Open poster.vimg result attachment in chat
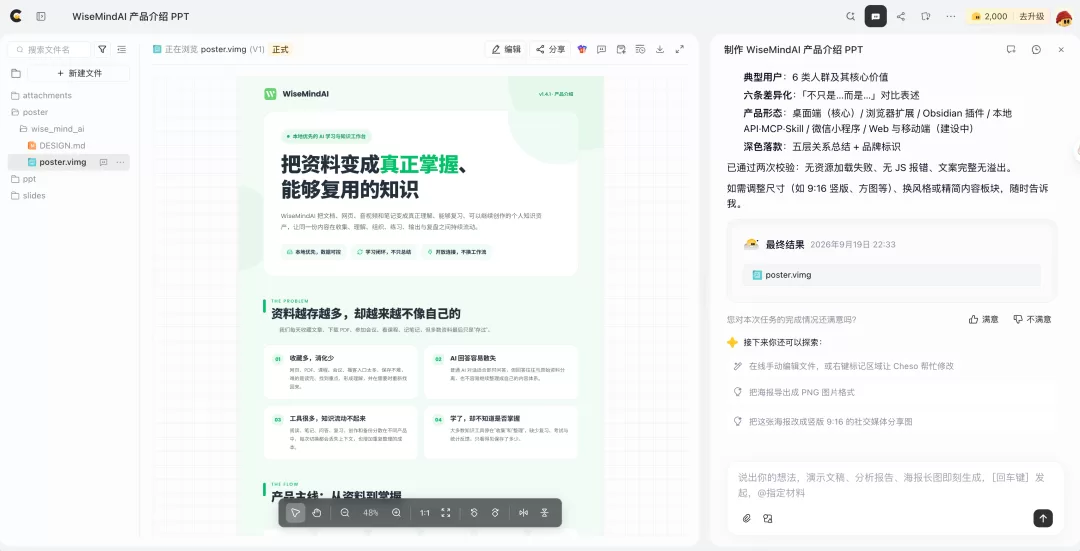 891,275
